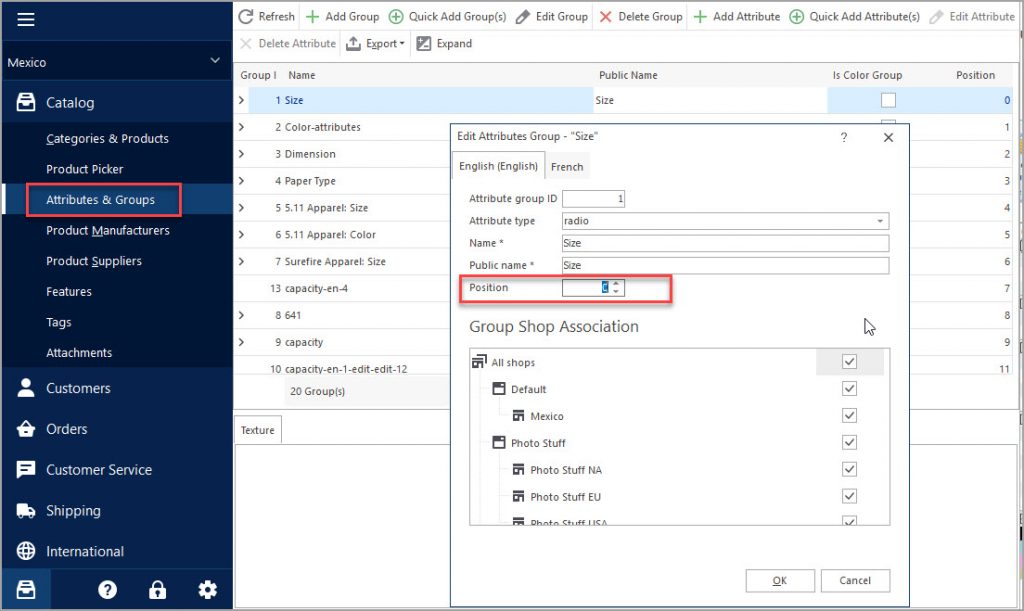Expand the Color-attributes group row
The height and width of the screenshot is (611, 1024).
tap(240, 127)
